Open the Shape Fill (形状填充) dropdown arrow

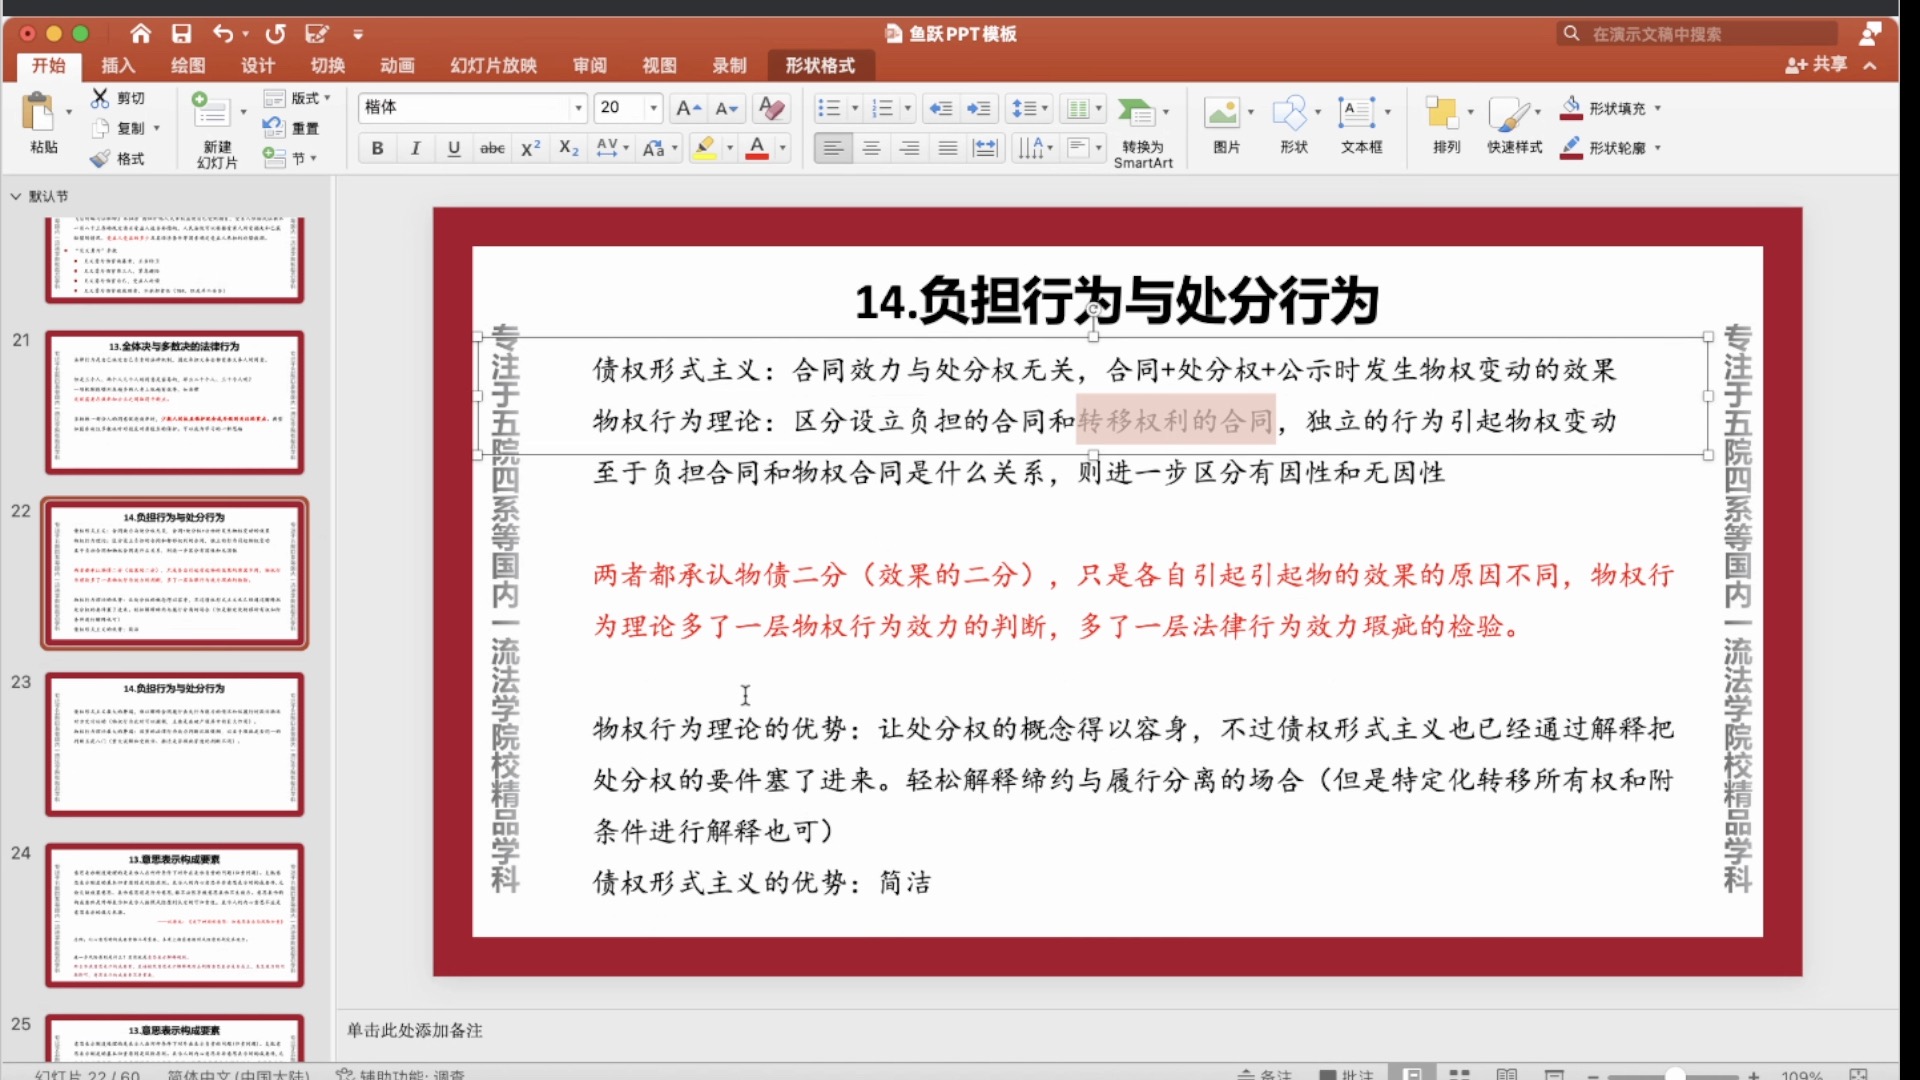[1658, 108]
